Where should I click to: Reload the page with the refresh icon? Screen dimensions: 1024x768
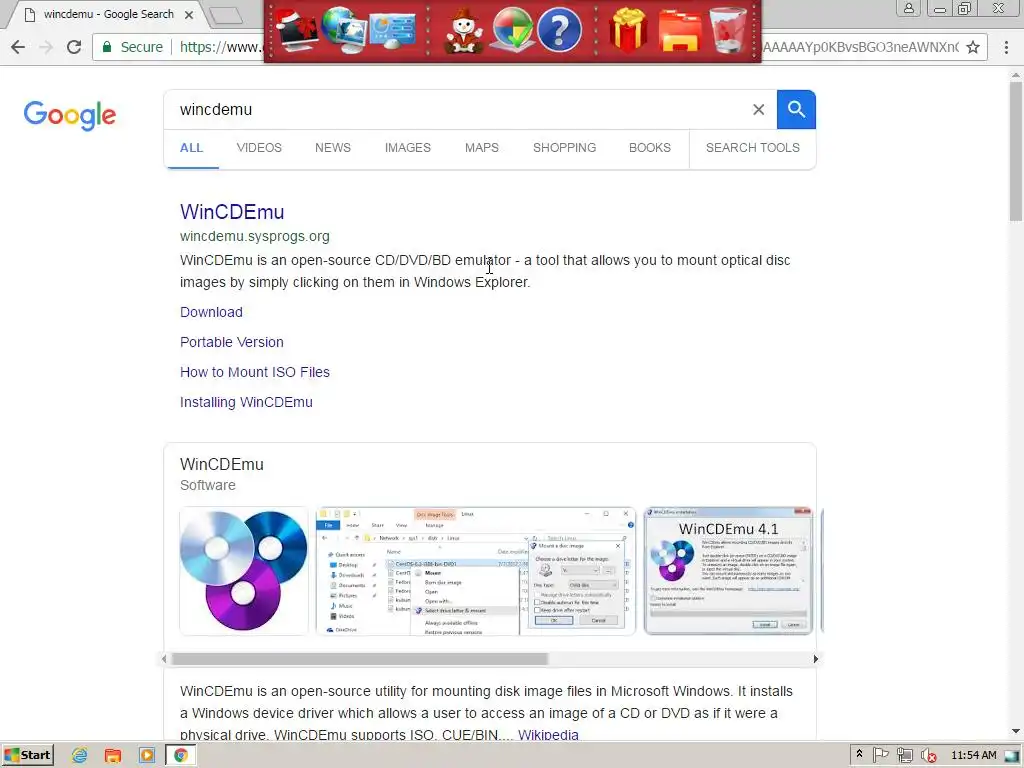(x=74, y=47)
